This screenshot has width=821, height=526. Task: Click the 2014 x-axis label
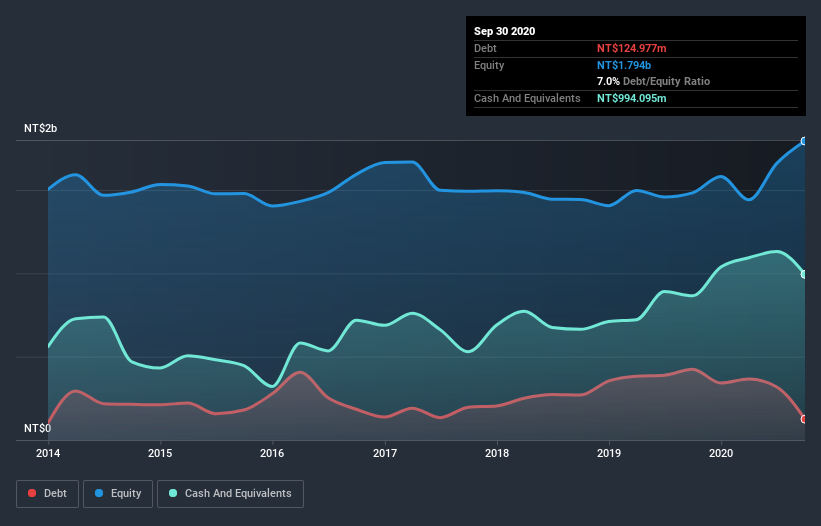pyautogui.click(x=48, y=453)
